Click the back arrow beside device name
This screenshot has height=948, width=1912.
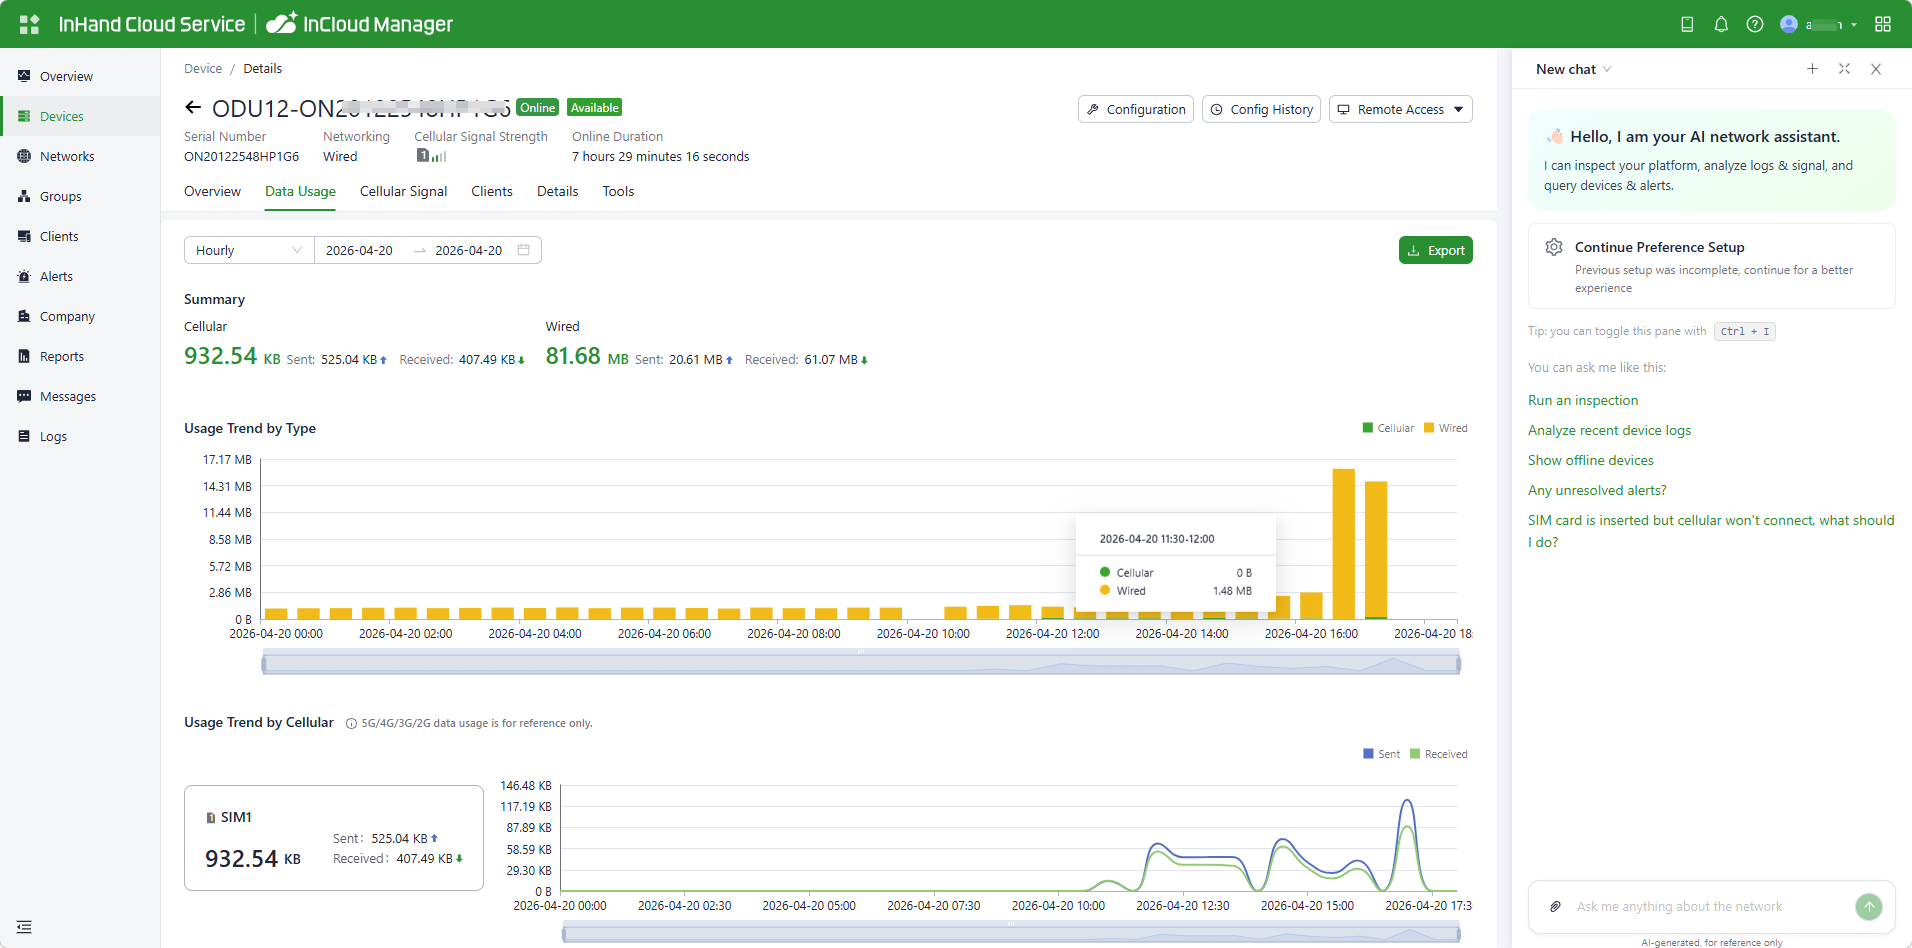click(x=193, y=108)
